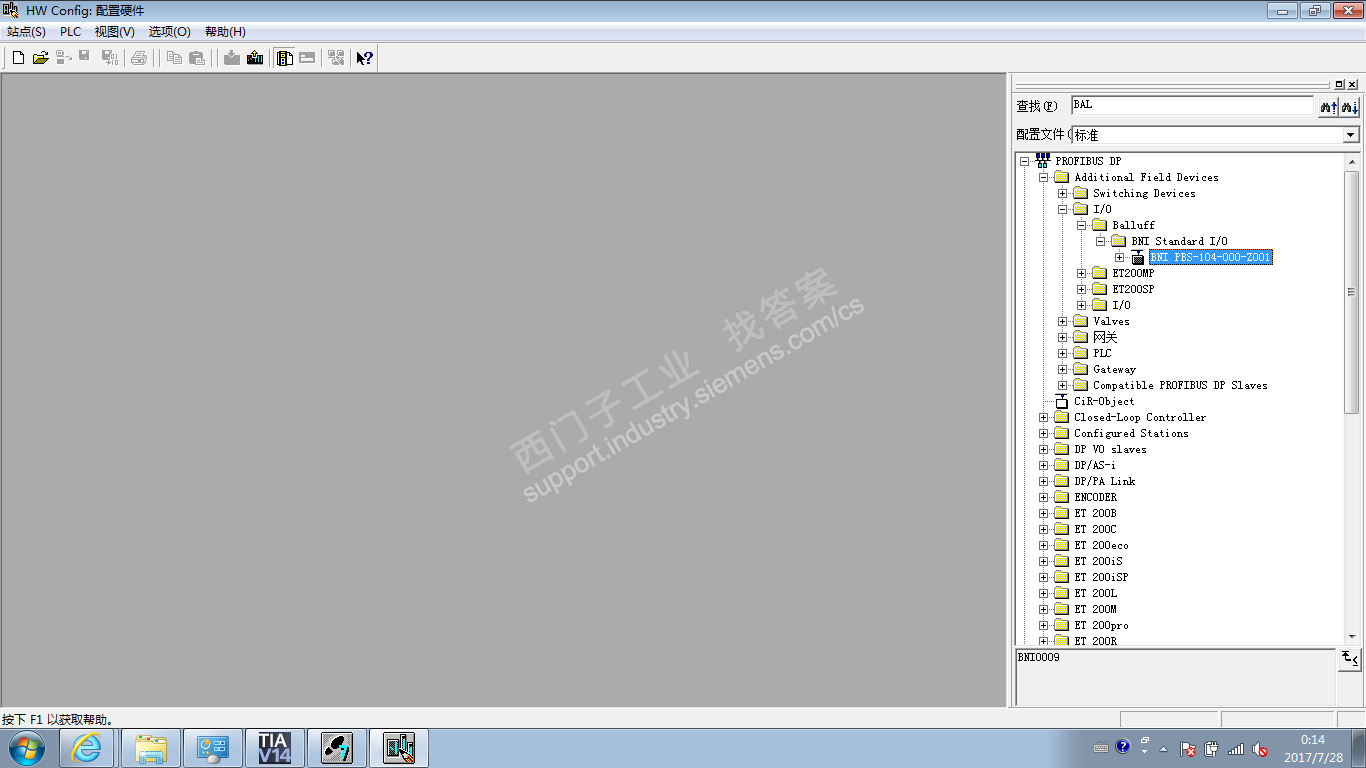Click the Copy toolbar icon

(x=174, y=58)
